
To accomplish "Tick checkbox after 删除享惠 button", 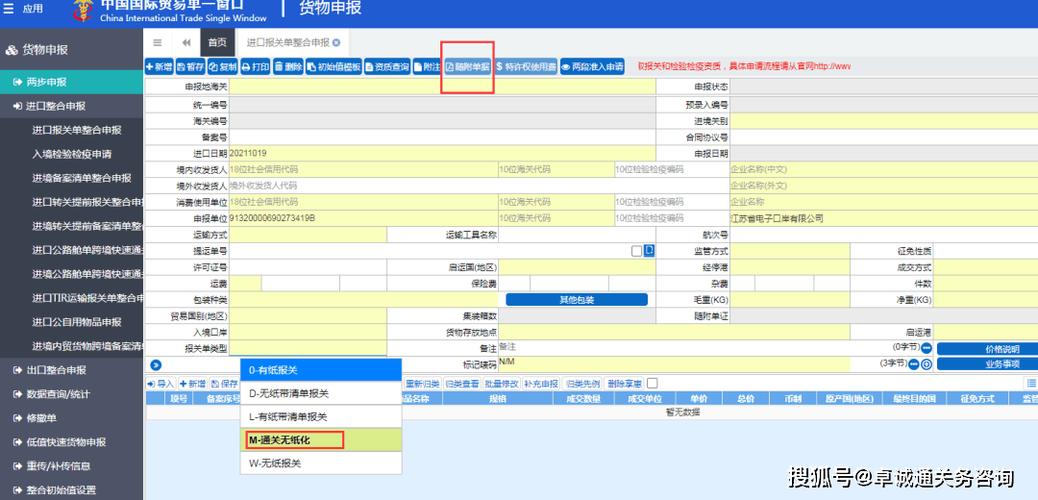I will tap(652, 383).
